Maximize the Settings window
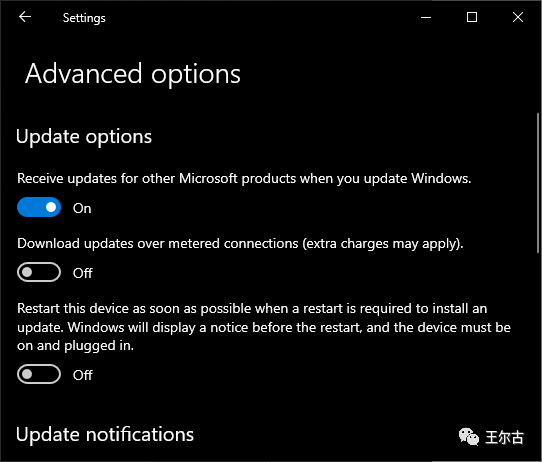 coord(472,17)
